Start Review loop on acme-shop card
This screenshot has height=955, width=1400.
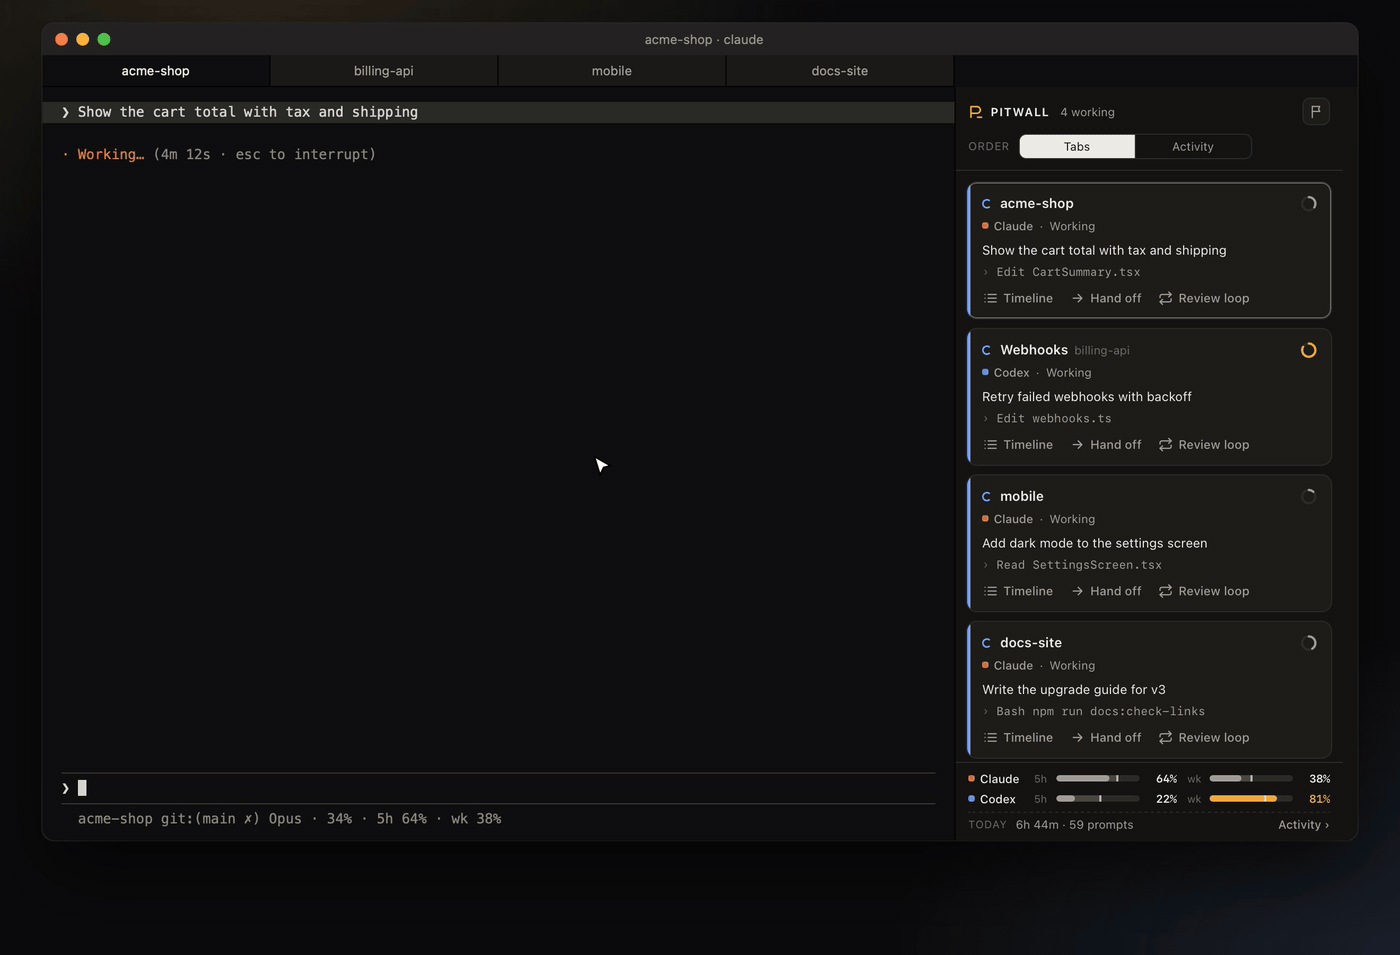(1204, 298)
